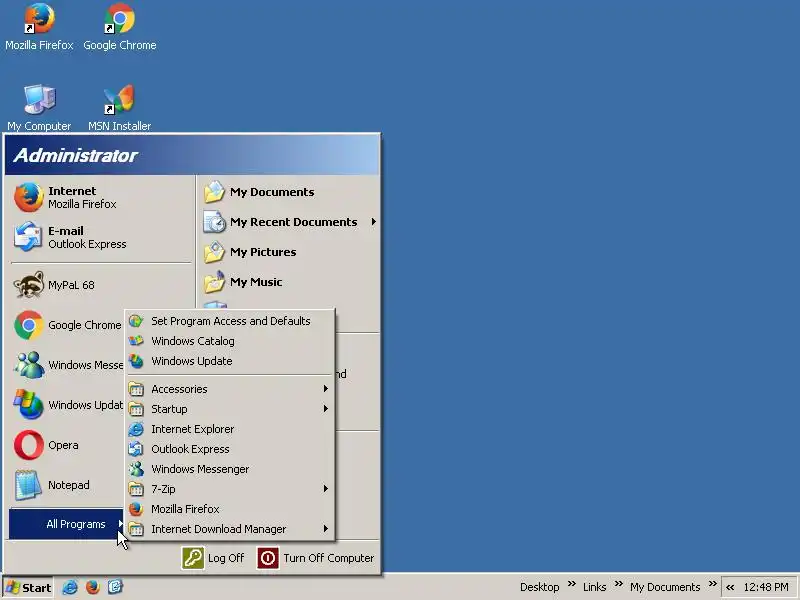Click Mozilla Firefox icon in programs submenu
800x600 pixels.
pos(136,509)
